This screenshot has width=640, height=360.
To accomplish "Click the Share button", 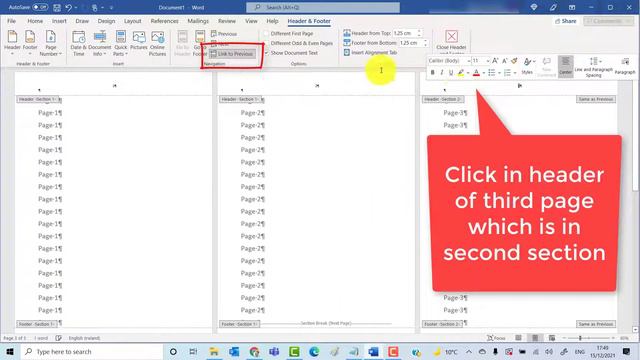I will coord(566,21).
